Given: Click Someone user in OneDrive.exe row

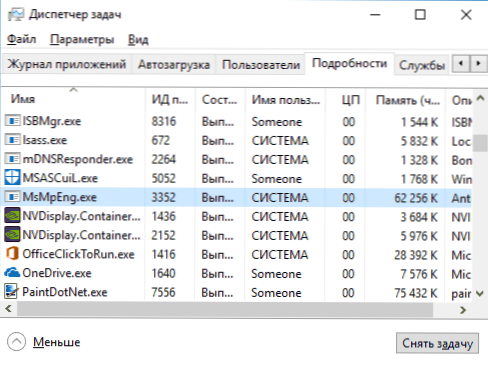Looking at the screenshot, I should 276,274.
